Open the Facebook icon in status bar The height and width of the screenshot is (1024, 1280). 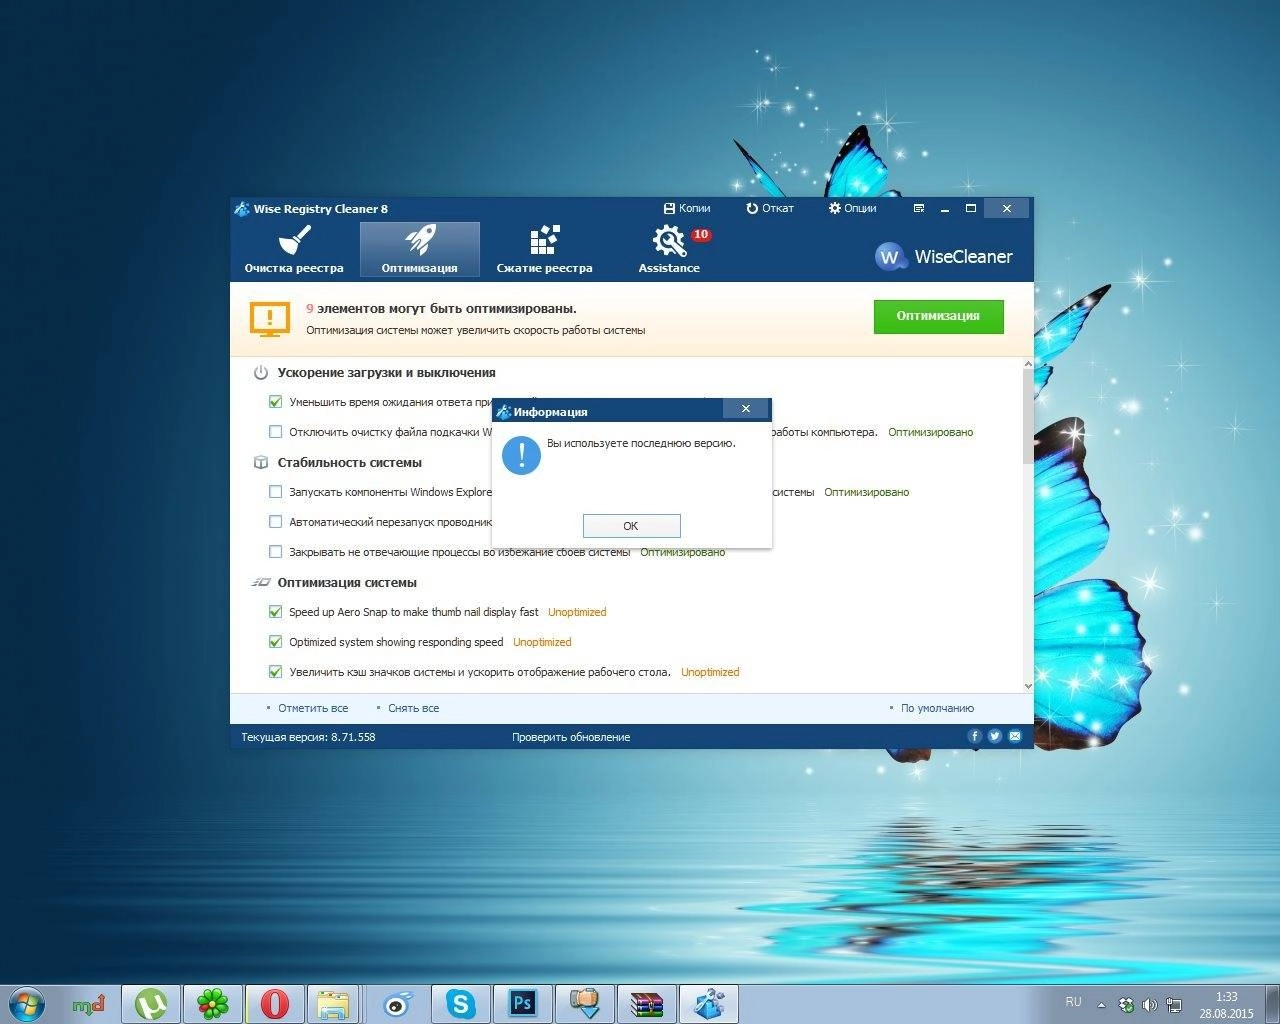coord(975,736)
